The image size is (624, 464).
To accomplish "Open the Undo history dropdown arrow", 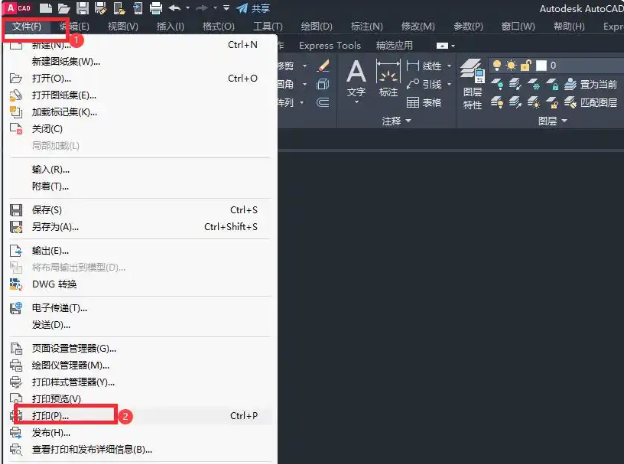I will (x=187, y=8).
